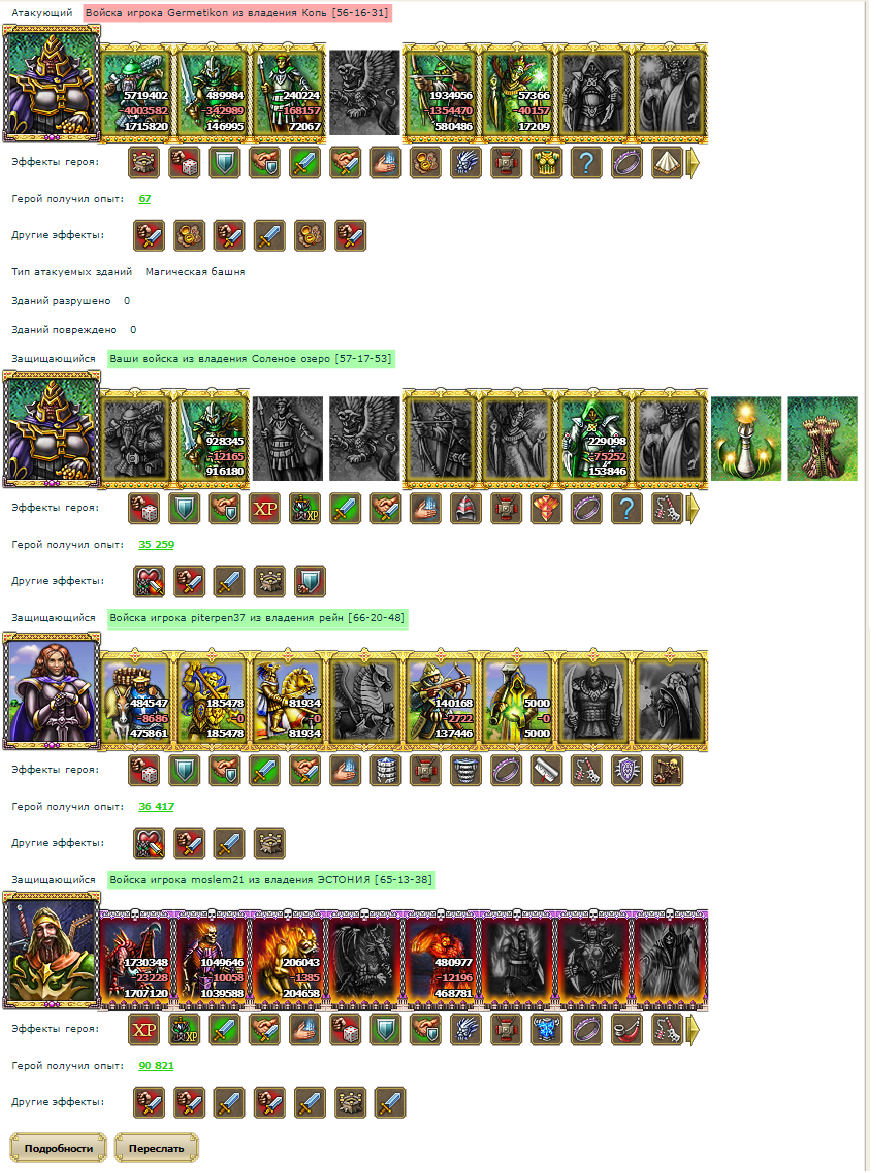
Task: Click the Подробности button
Action: [x=58, y=1148]
